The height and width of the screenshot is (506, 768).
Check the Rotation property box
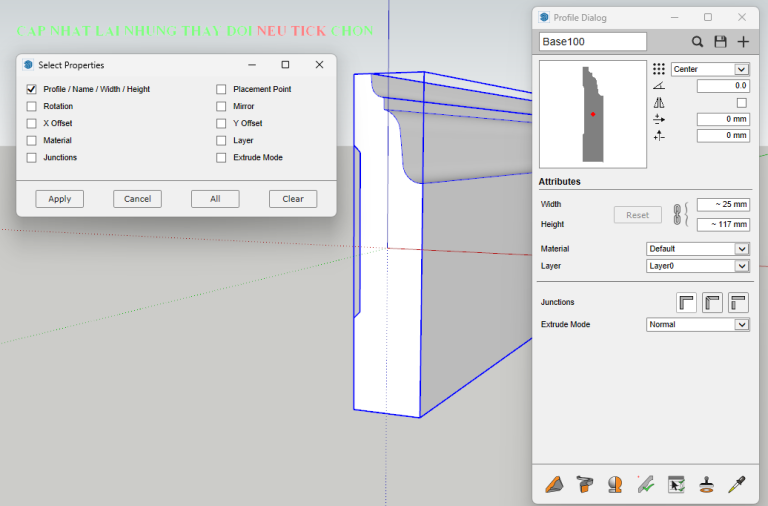pos(31,106)
